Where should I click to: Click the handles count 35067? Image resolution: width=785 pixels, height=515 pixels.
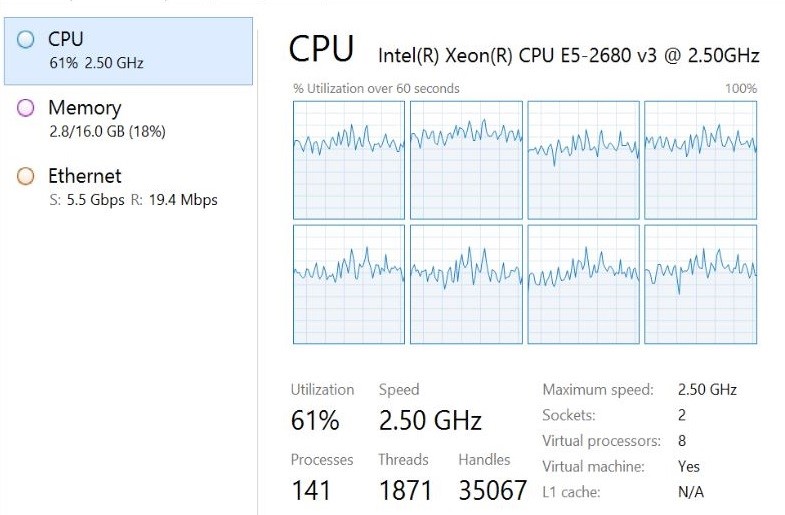(492, 491)
